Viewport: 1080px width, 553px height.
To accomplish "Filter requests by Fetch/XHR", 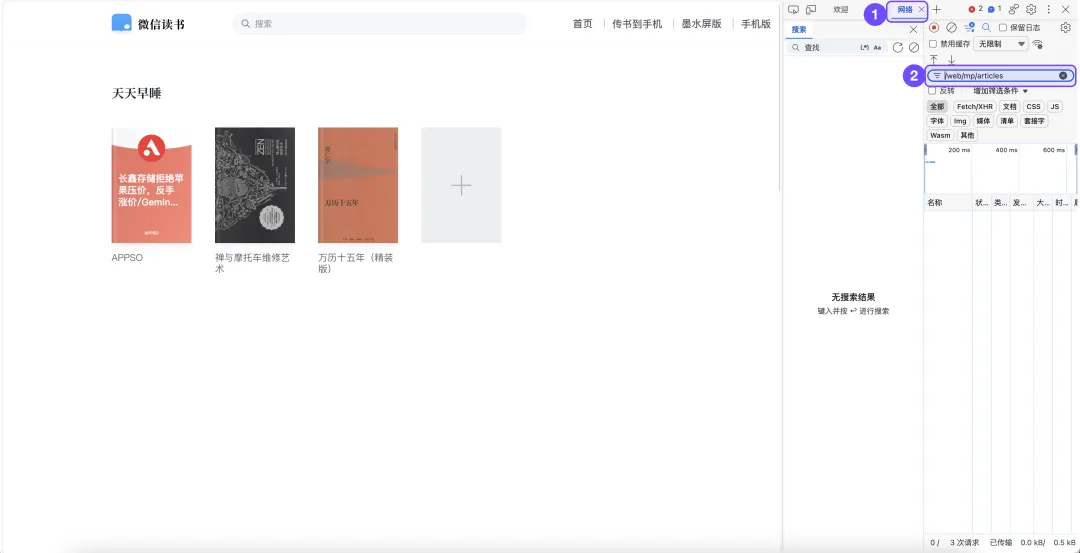I will click(975, 107).
